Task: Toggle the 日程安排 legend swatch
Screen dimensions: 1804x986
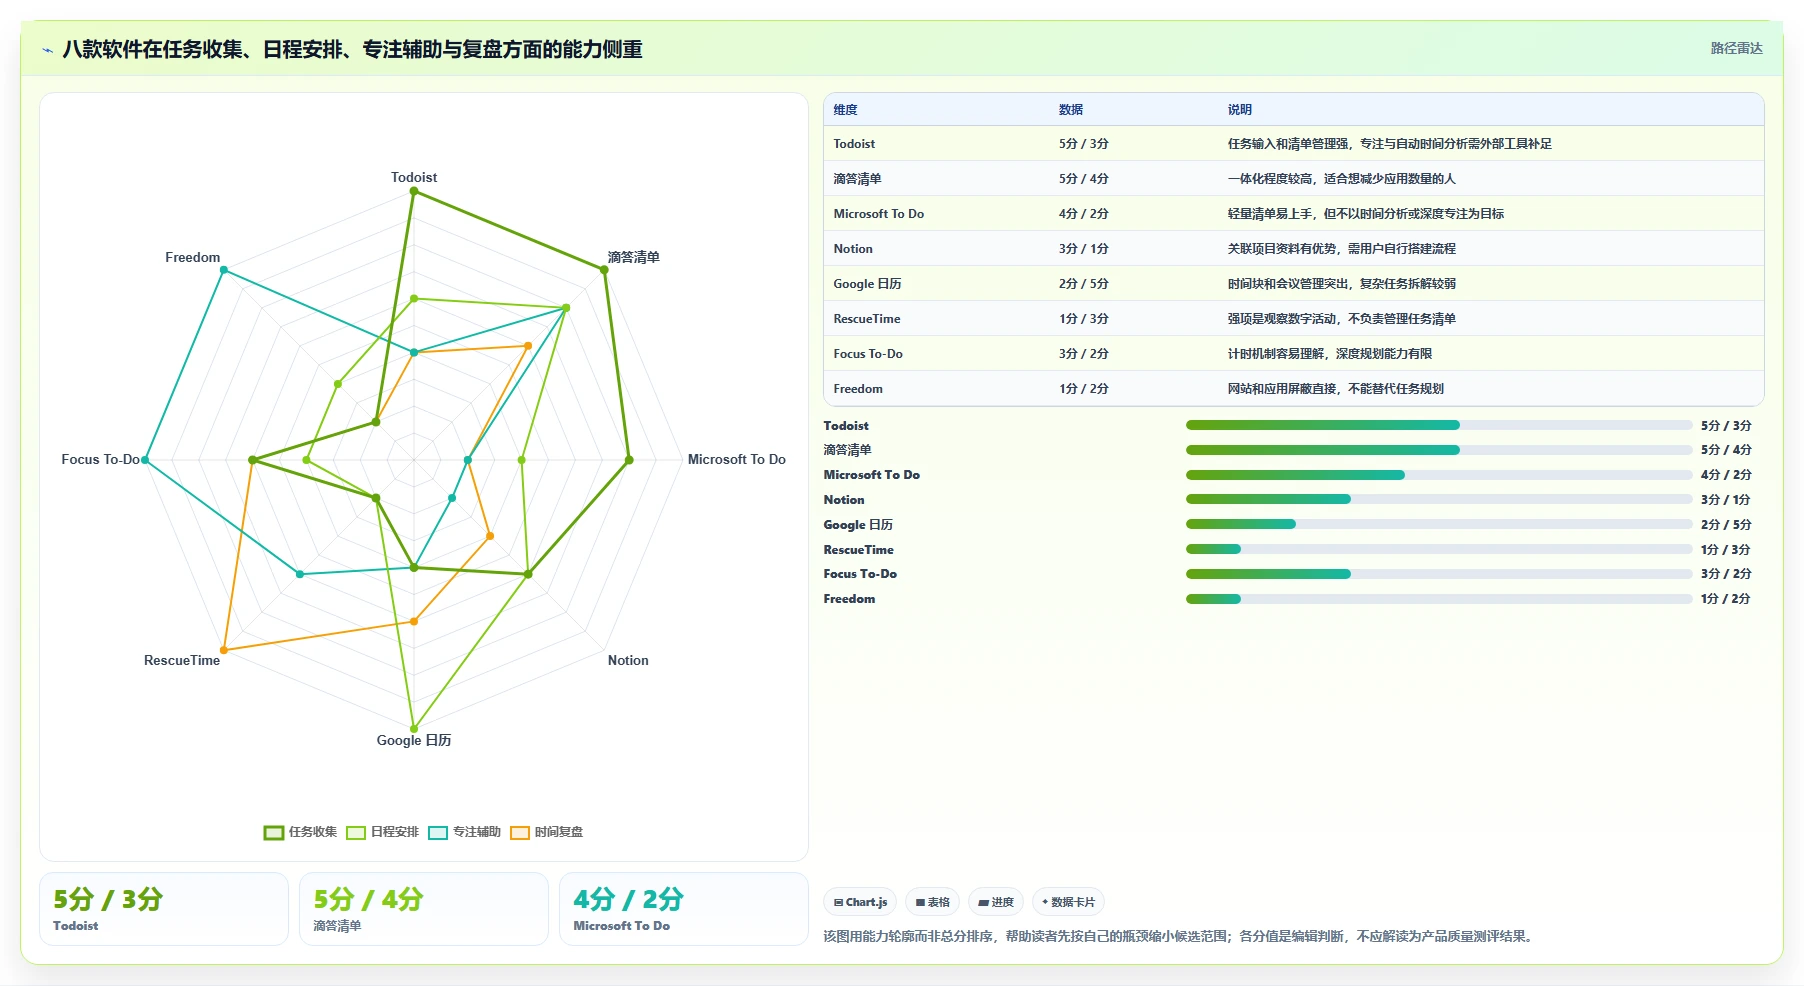Action: pyautogui.click(x=356, y=832)
